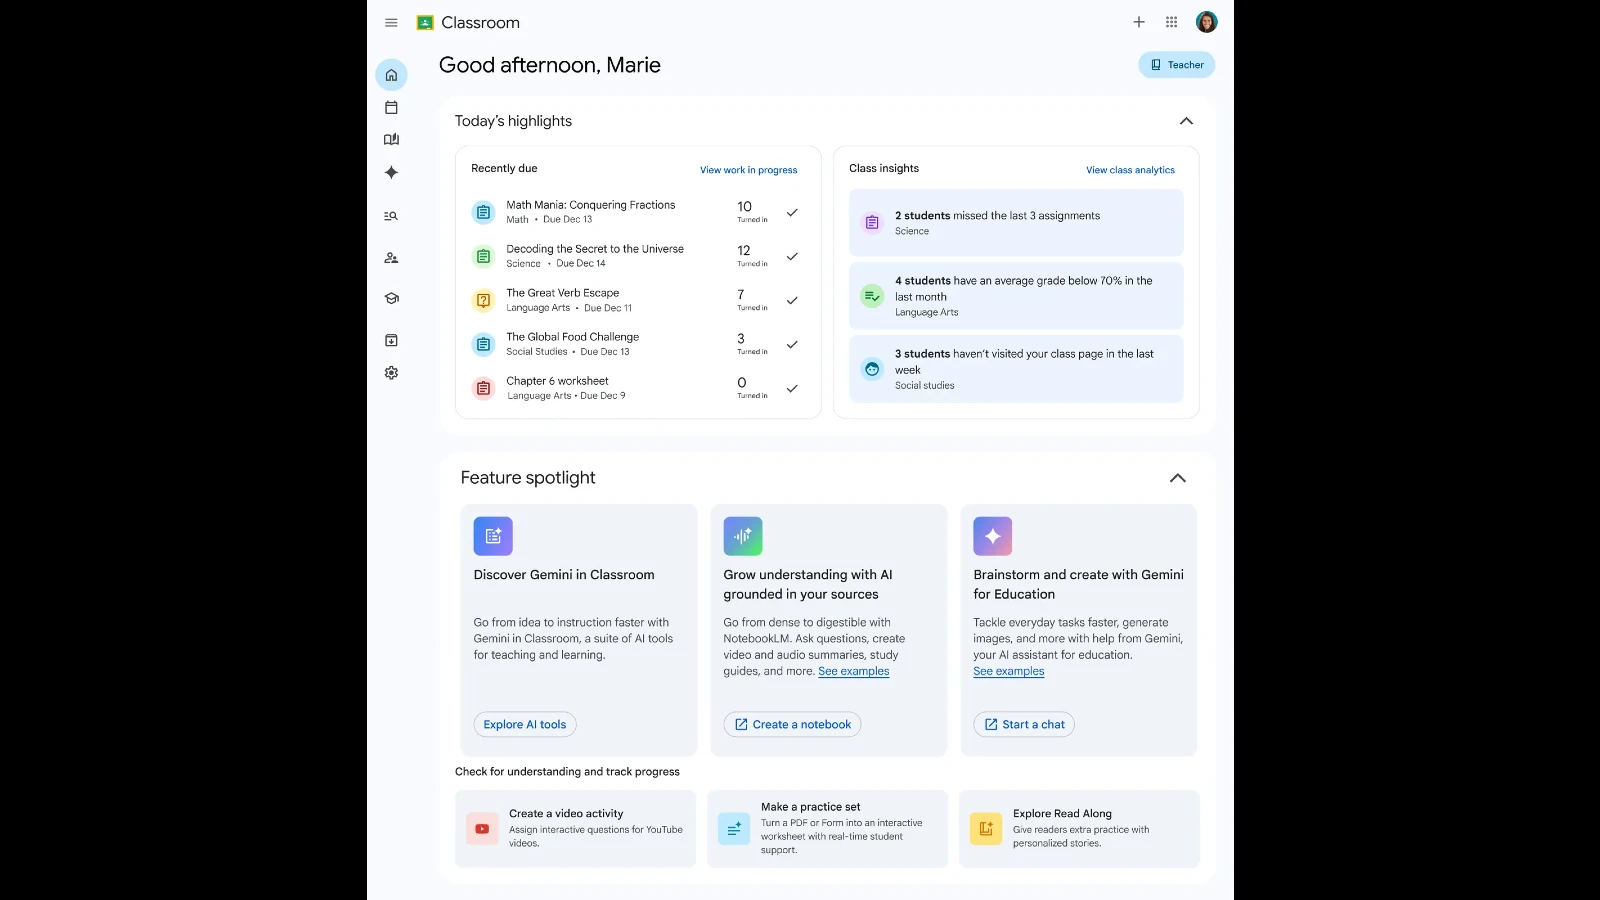Screen dimensions: 1600x900
Task: Click checkmark for Chapter 6 worksheet
Action: click(792, 389)
